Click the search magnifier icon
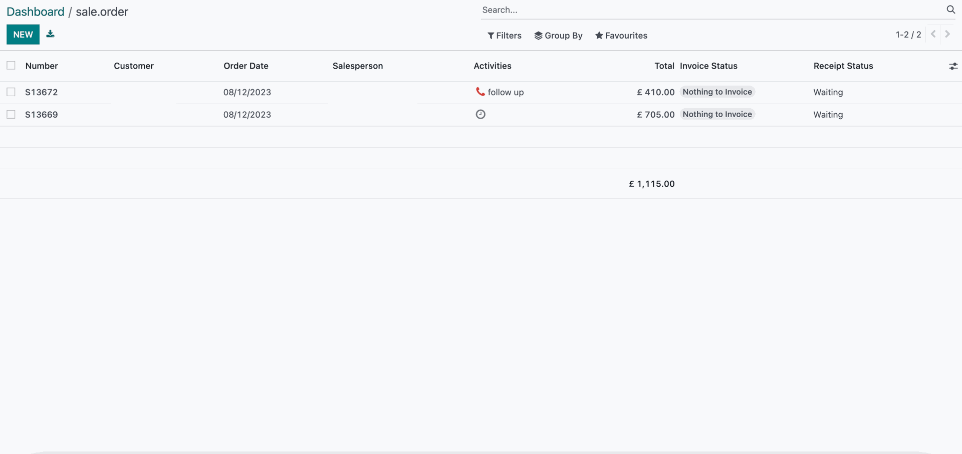962x454 pixels. (x=951, y=10)
